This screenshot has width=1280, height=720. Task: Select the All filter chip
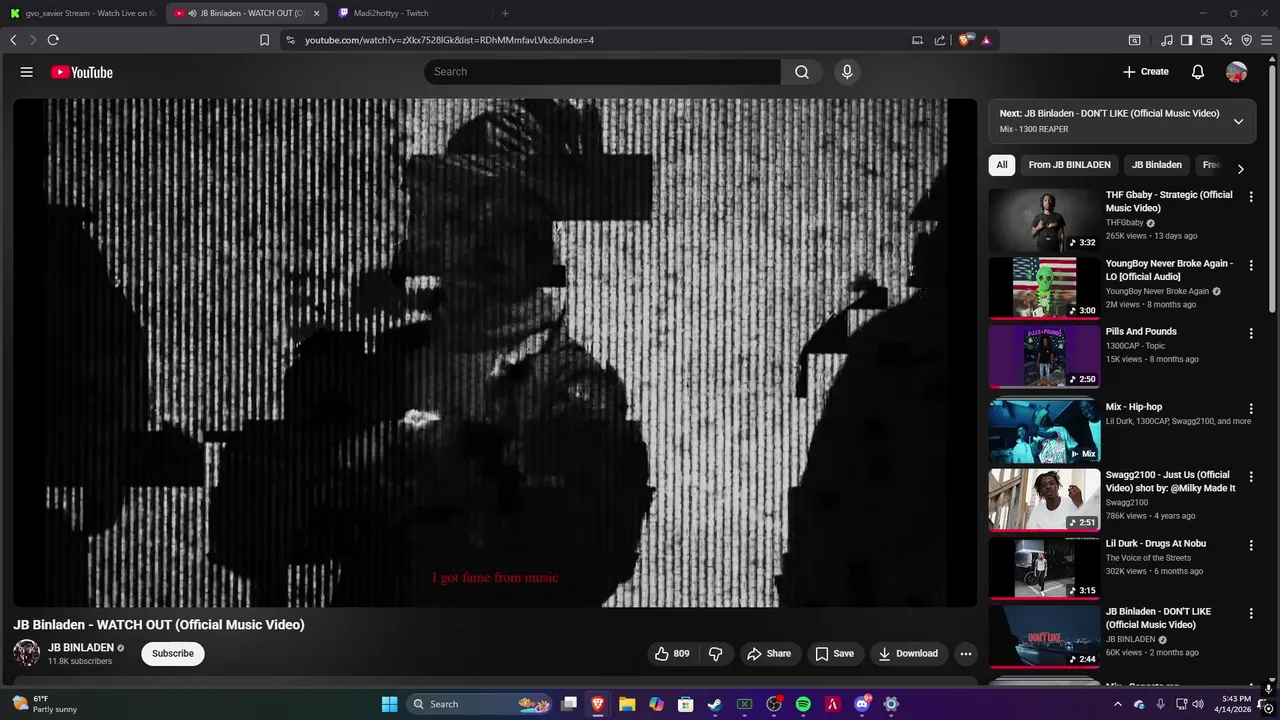tap(1002, 165)
